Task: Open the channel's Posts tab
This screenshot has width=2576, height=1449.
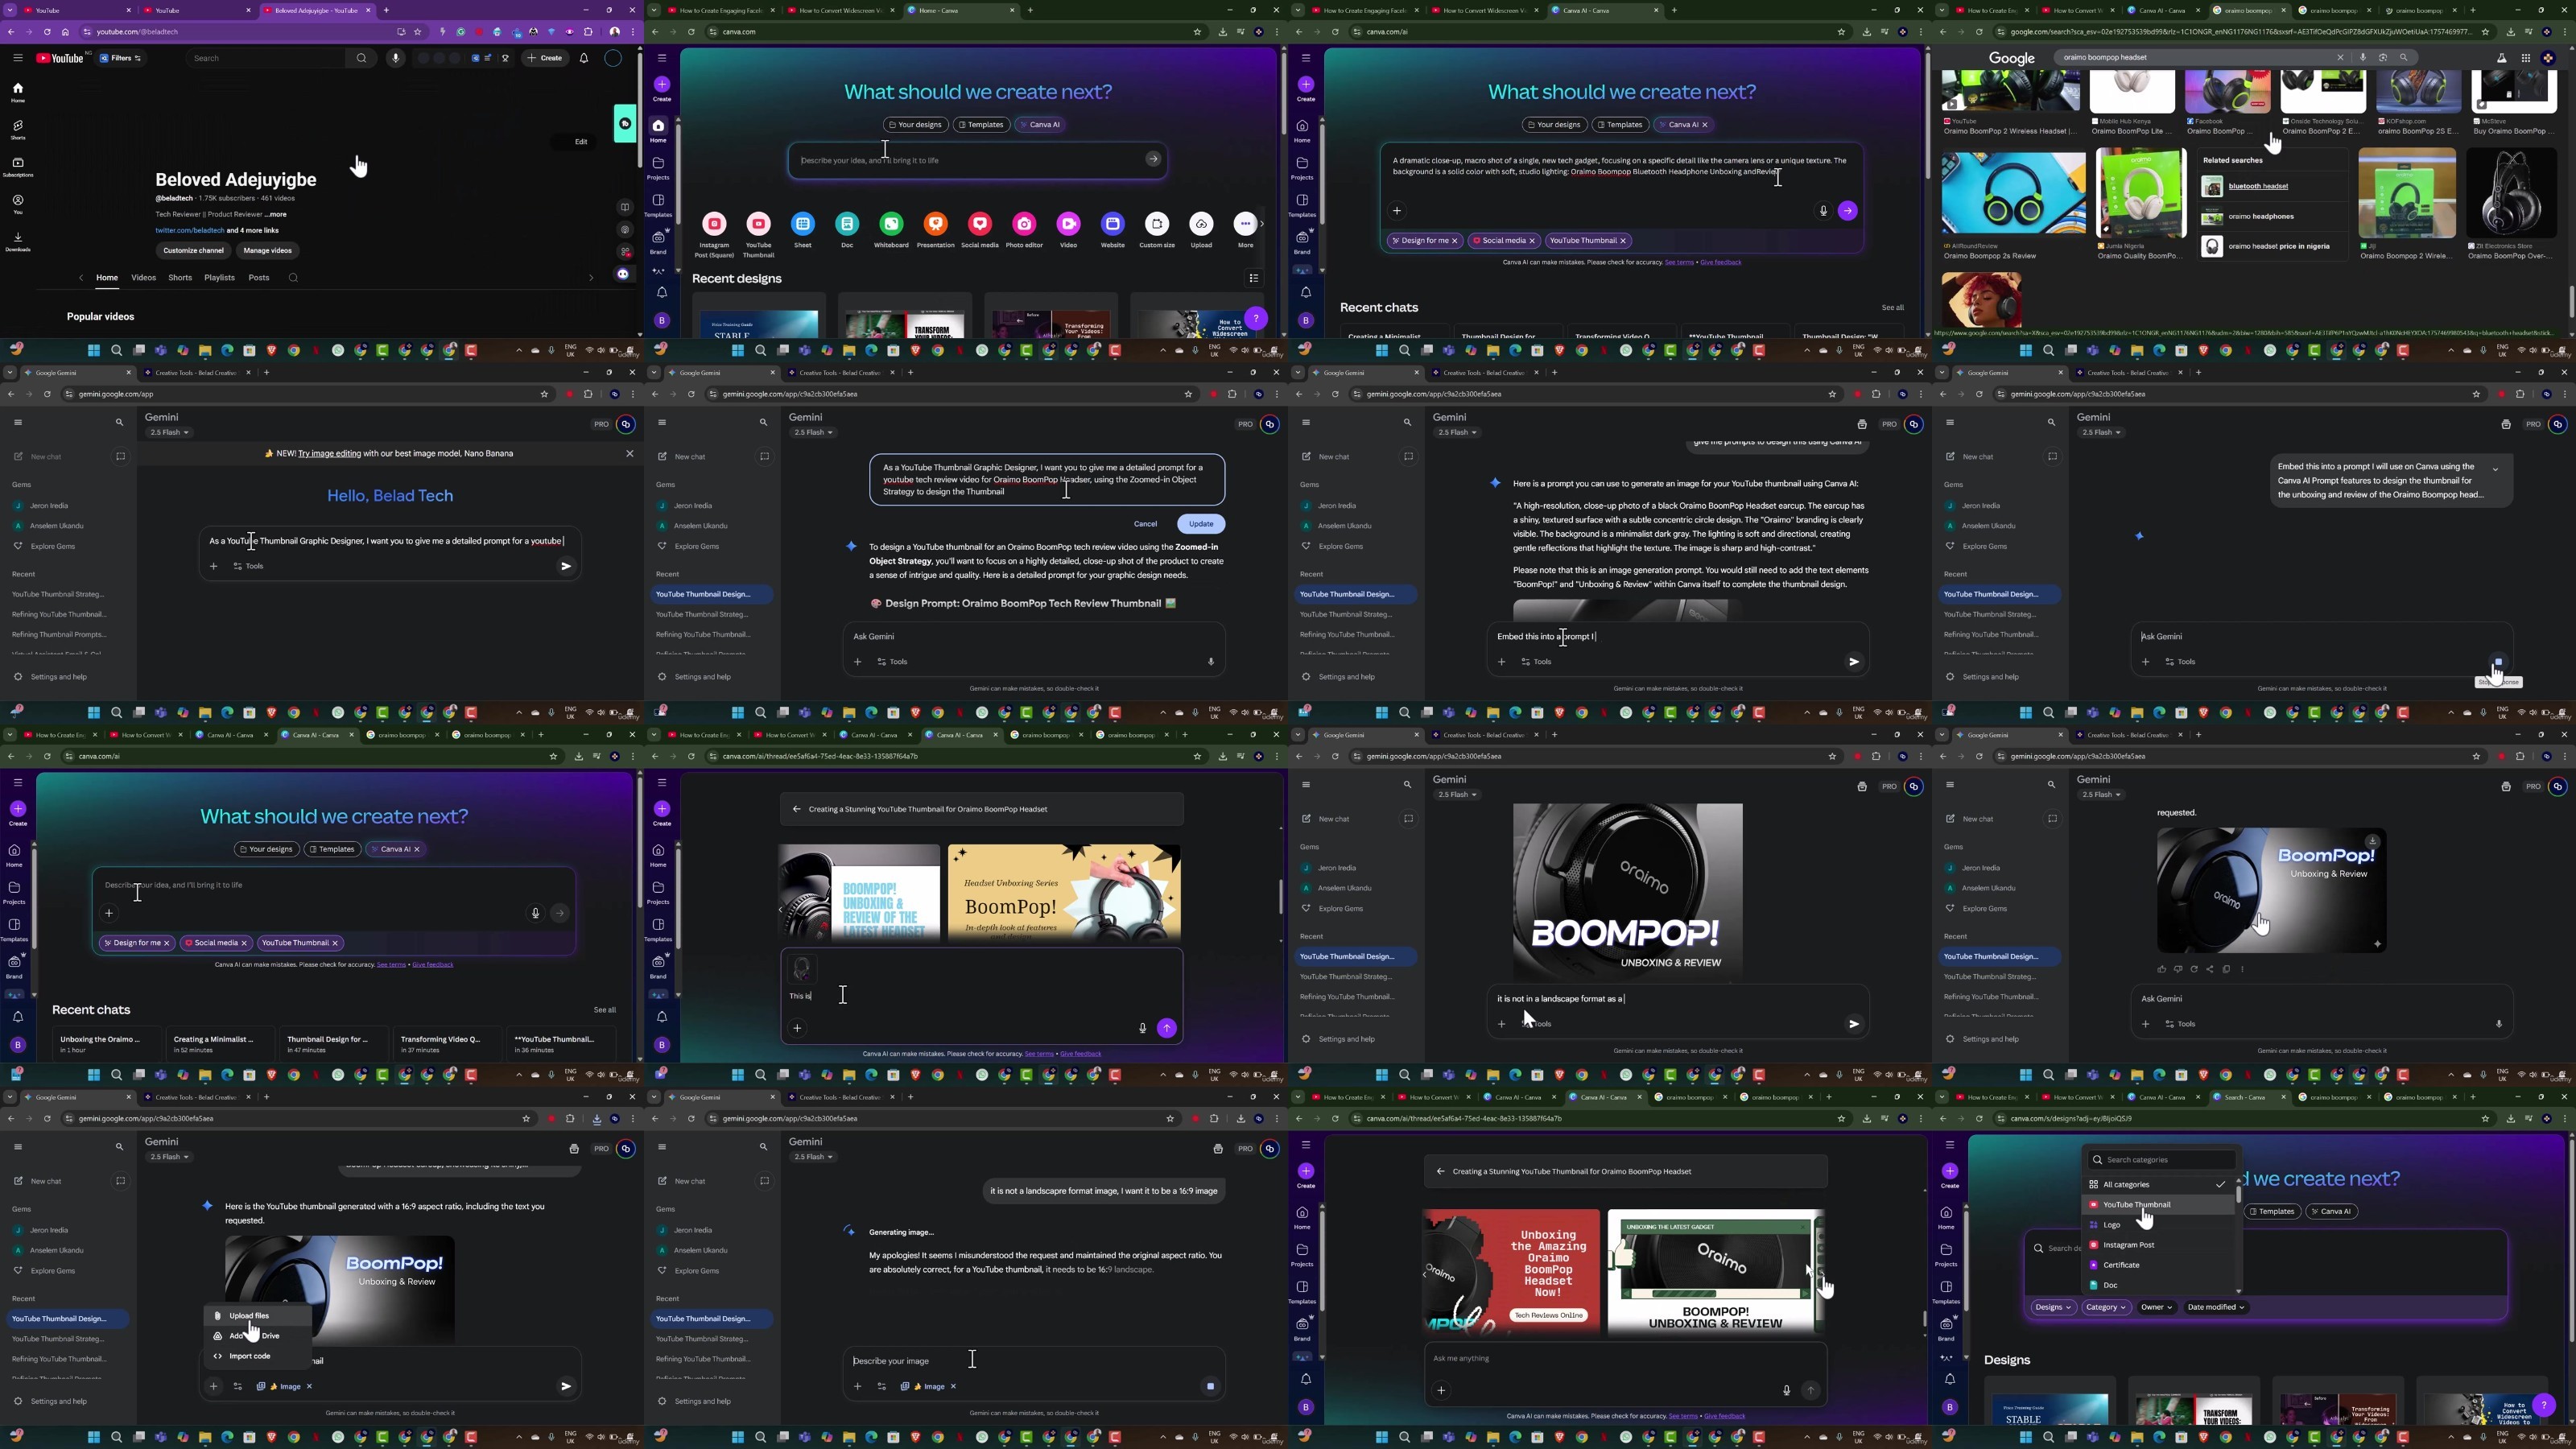Action: tap(259, 278)
